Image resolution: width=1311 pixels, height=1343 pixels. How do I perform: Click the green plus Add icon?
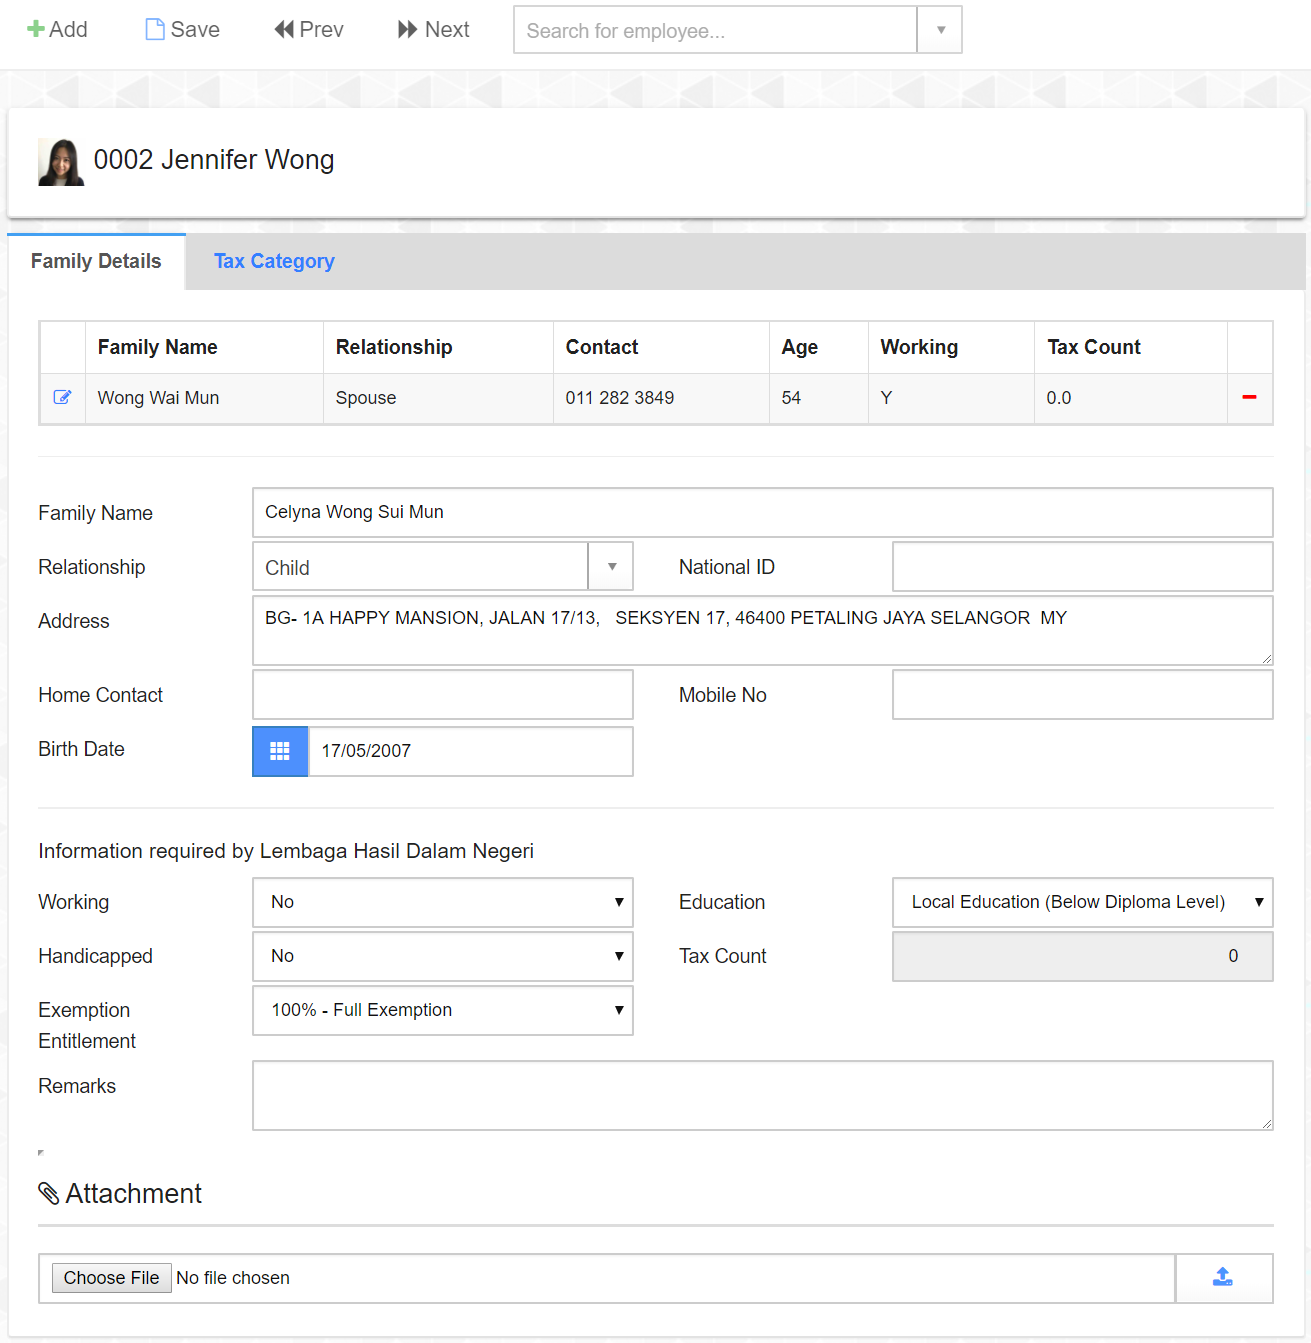tap(36, 29)
